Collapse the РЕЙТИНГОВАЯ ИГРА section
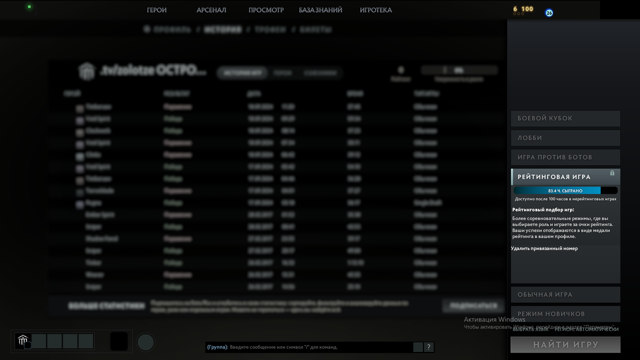640x360 pixels. [x=565, y=177]
